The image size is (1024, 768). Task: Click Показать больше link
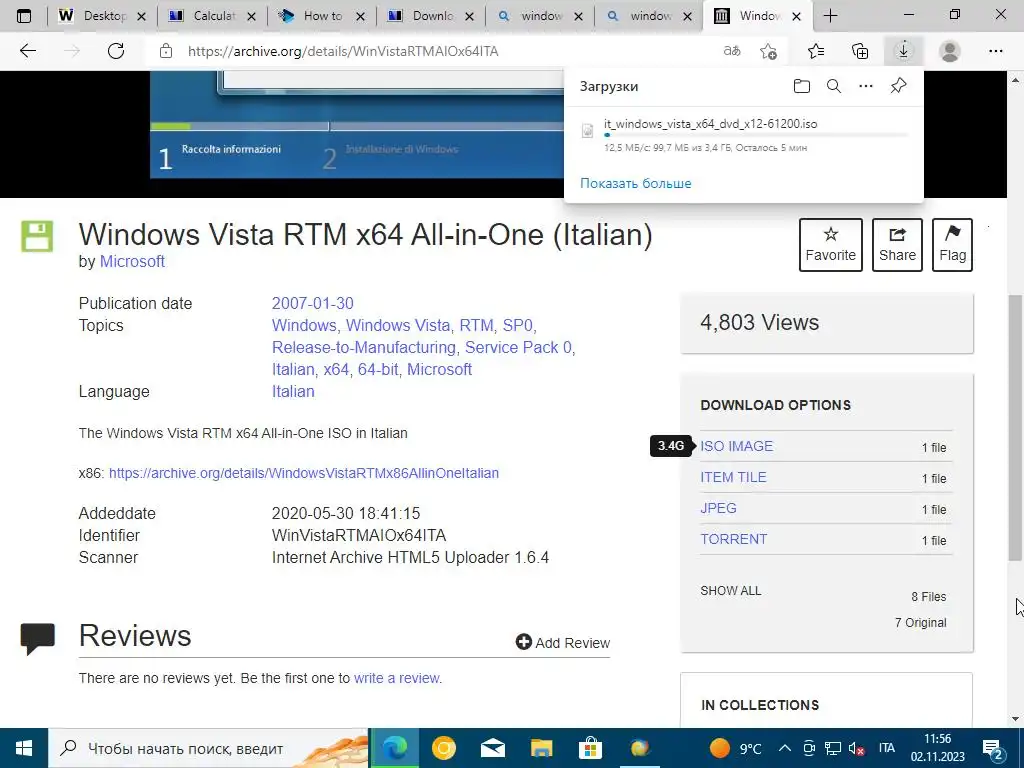pyautogui.click(x=635, y=184)
